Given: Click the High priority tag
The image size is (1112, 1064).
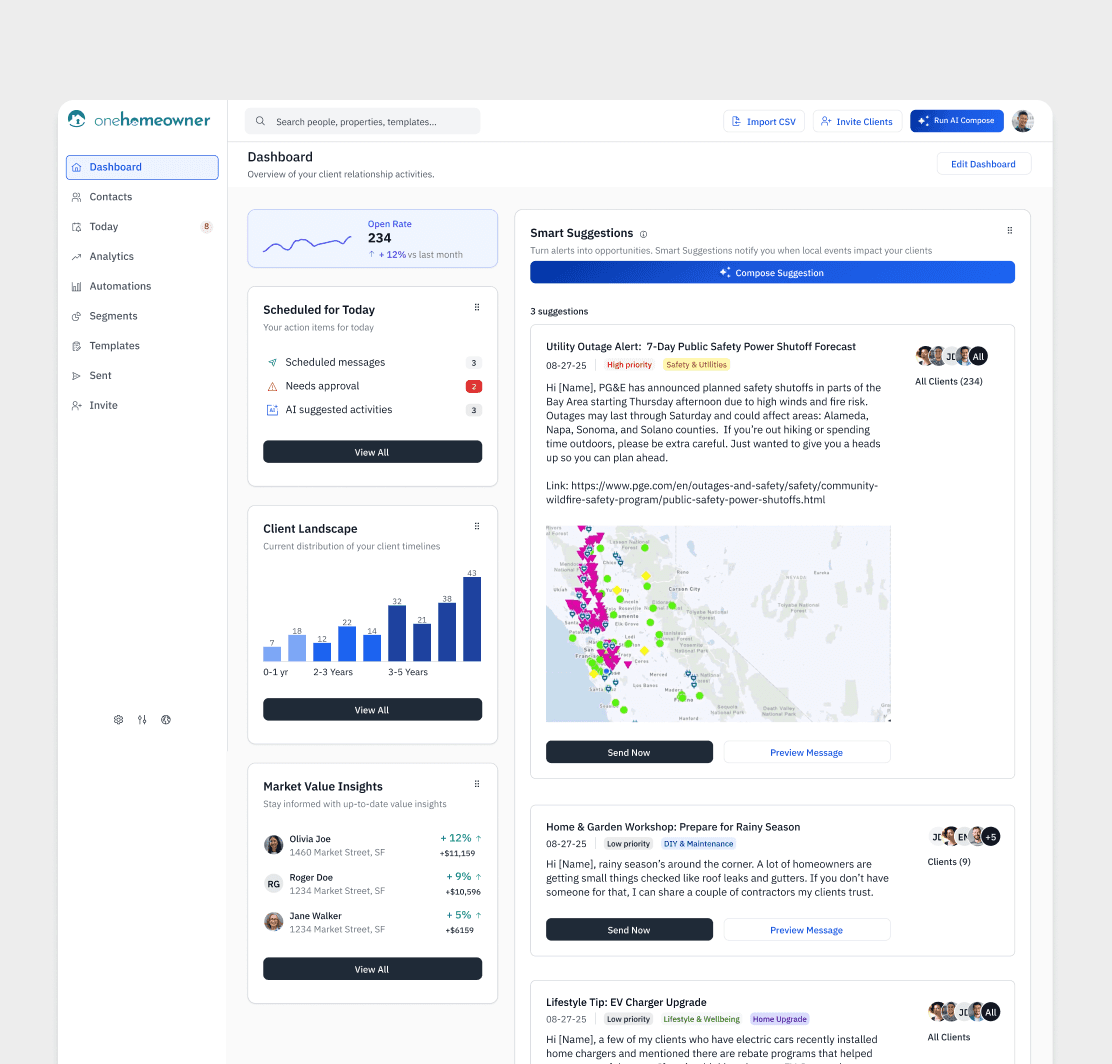Looking at the screenshot, I should pyautogui.click(x=629, y=365).
